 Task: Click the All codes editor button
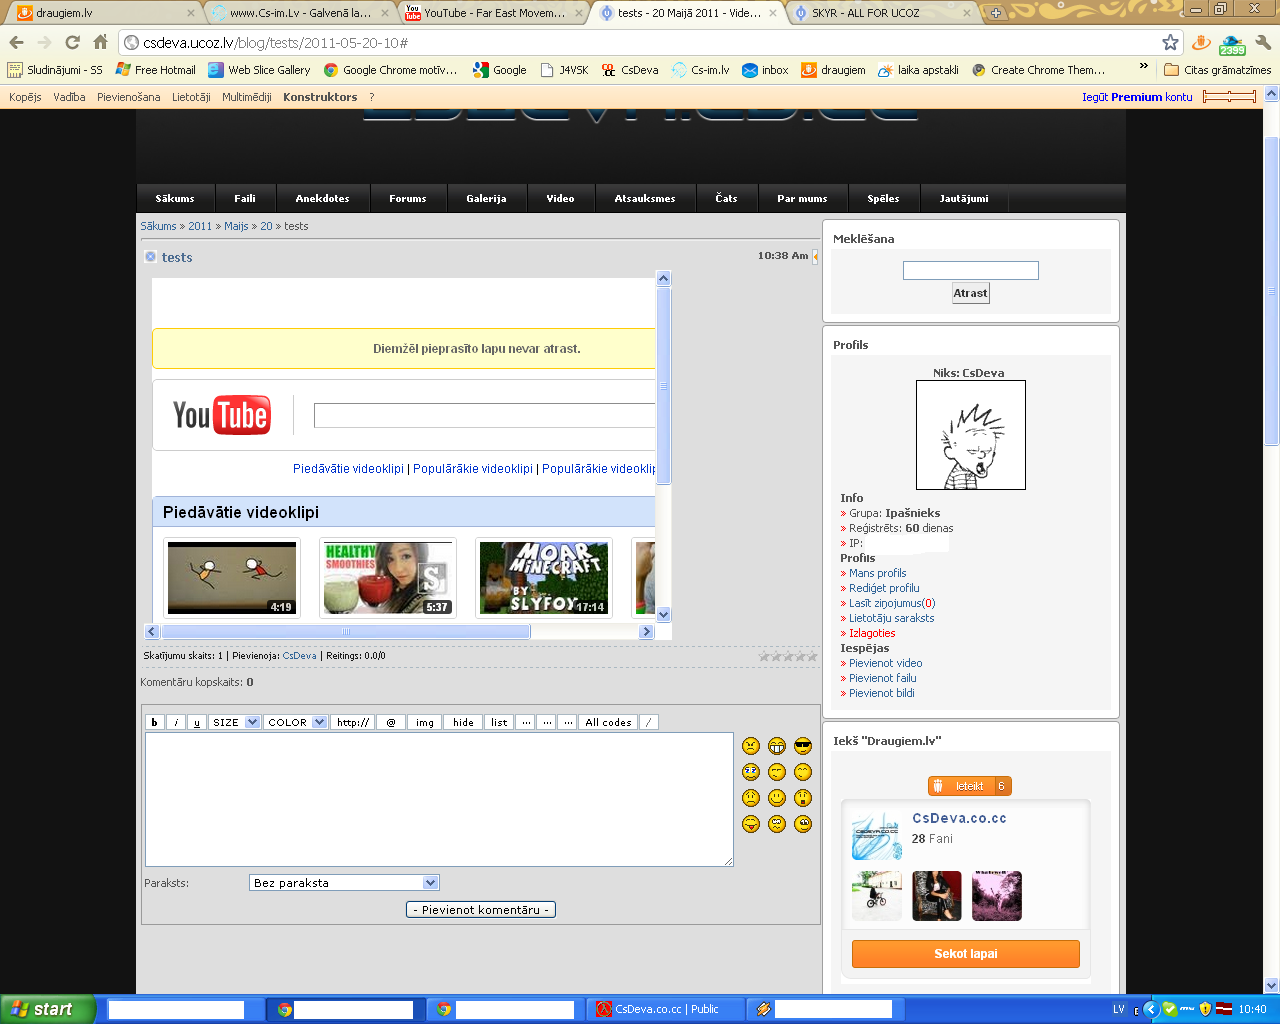coord(608,722)
